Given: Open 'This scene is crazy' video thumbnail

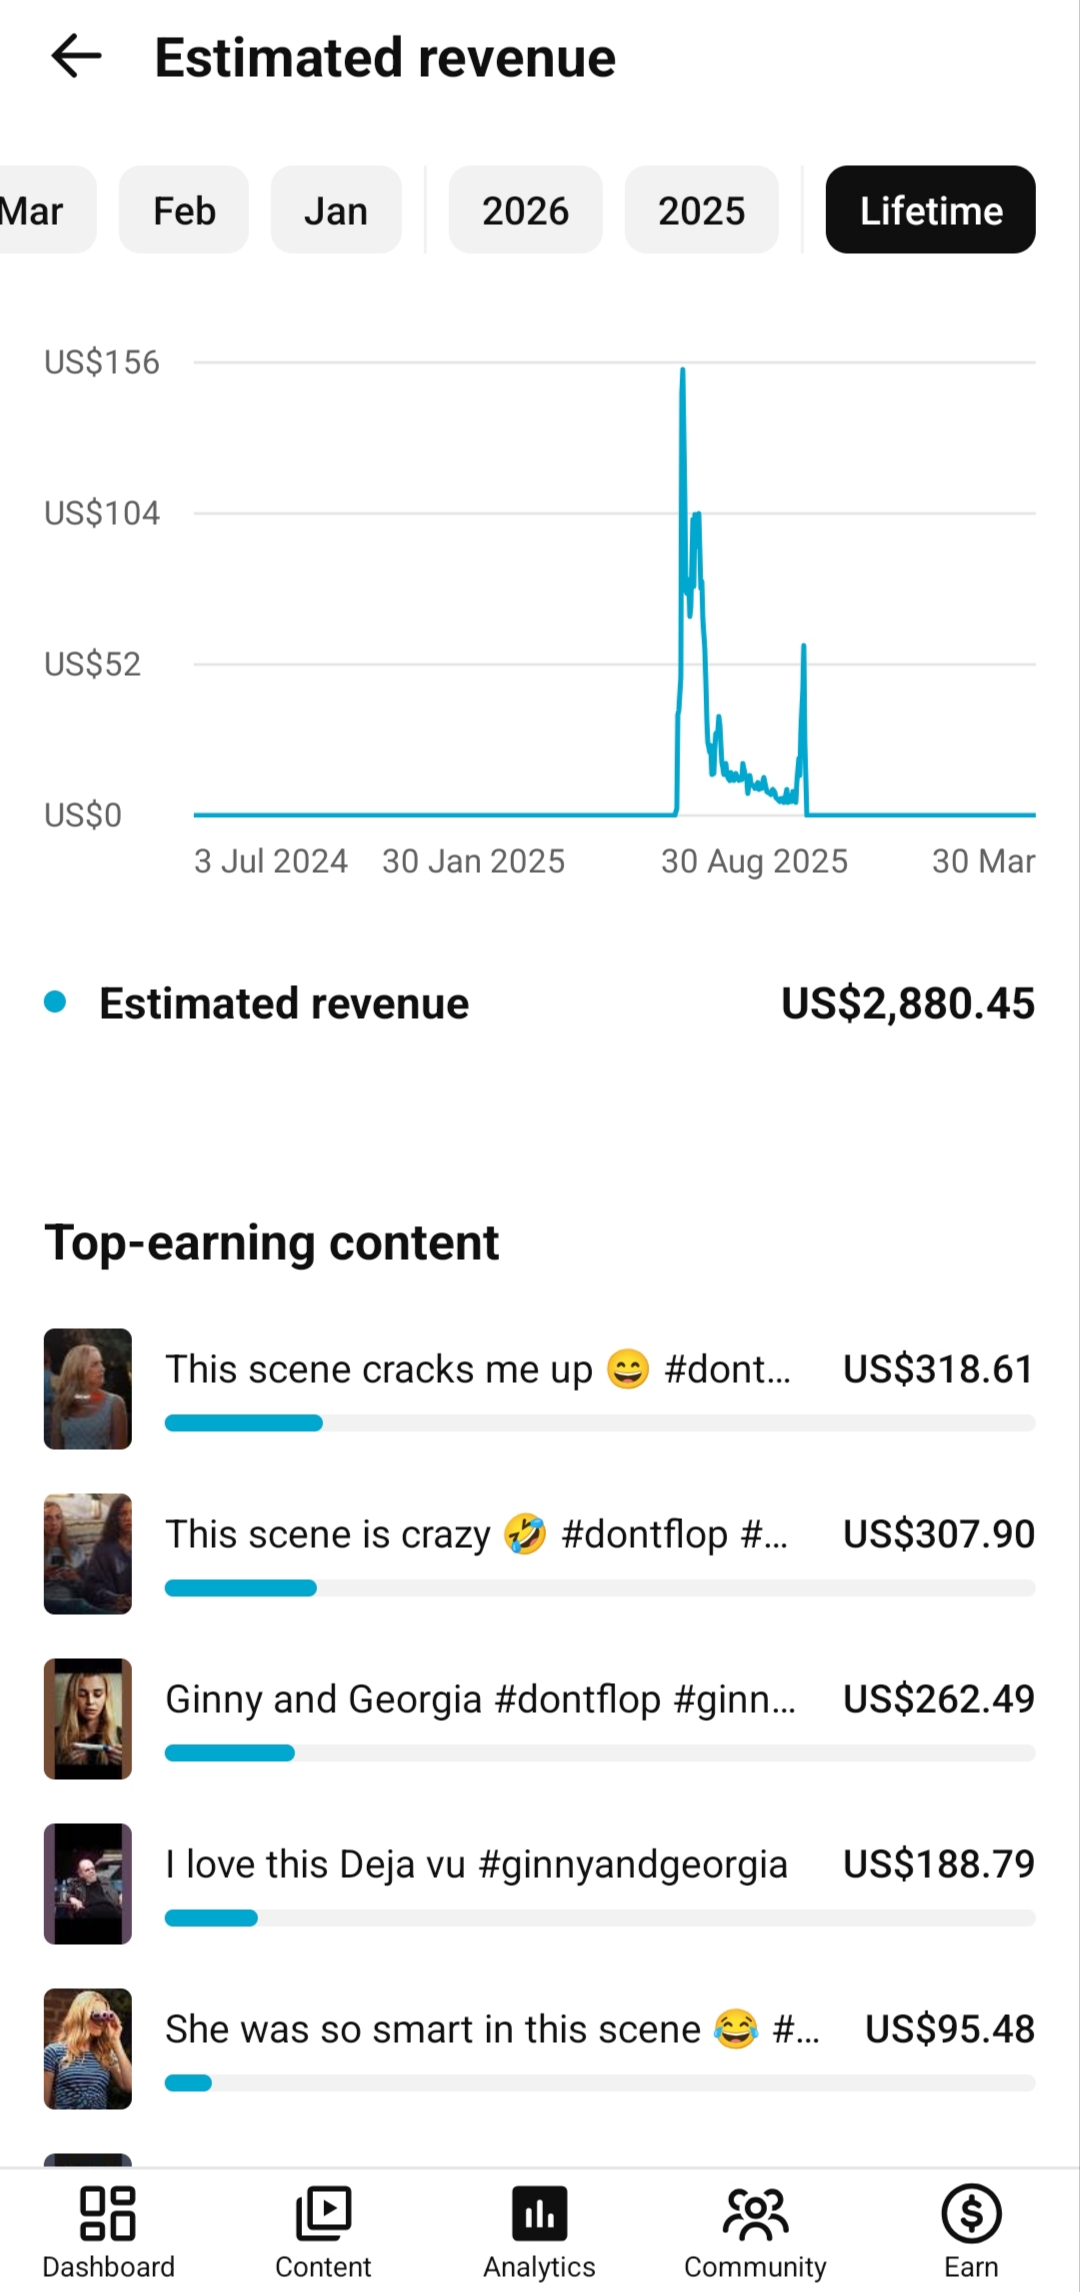Looking at the screenshot, I should coord(88,1554).
